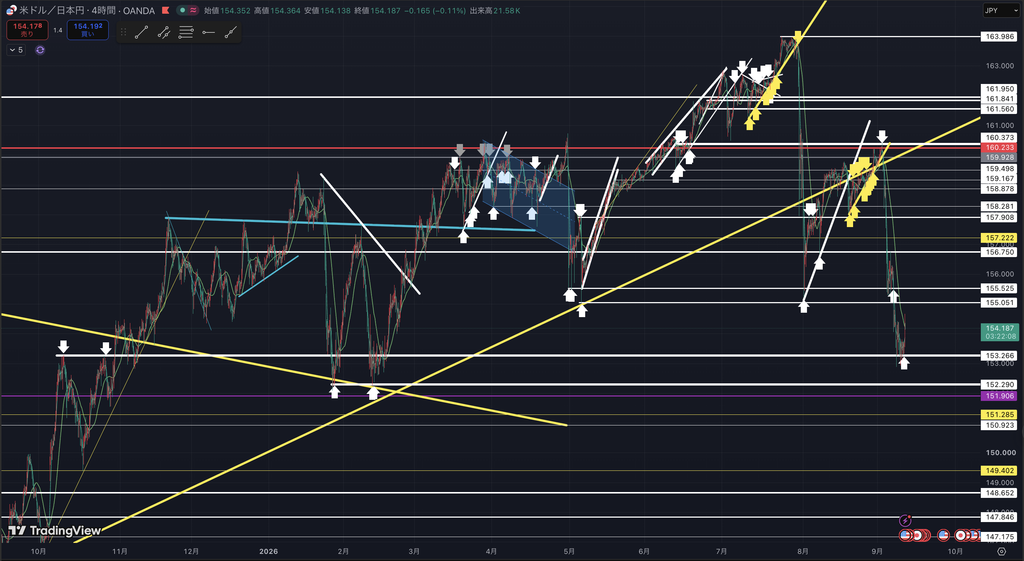The image size is (1024, 561).
Task: Open the JPY currency dropdown
Action: pos(1000,10)
